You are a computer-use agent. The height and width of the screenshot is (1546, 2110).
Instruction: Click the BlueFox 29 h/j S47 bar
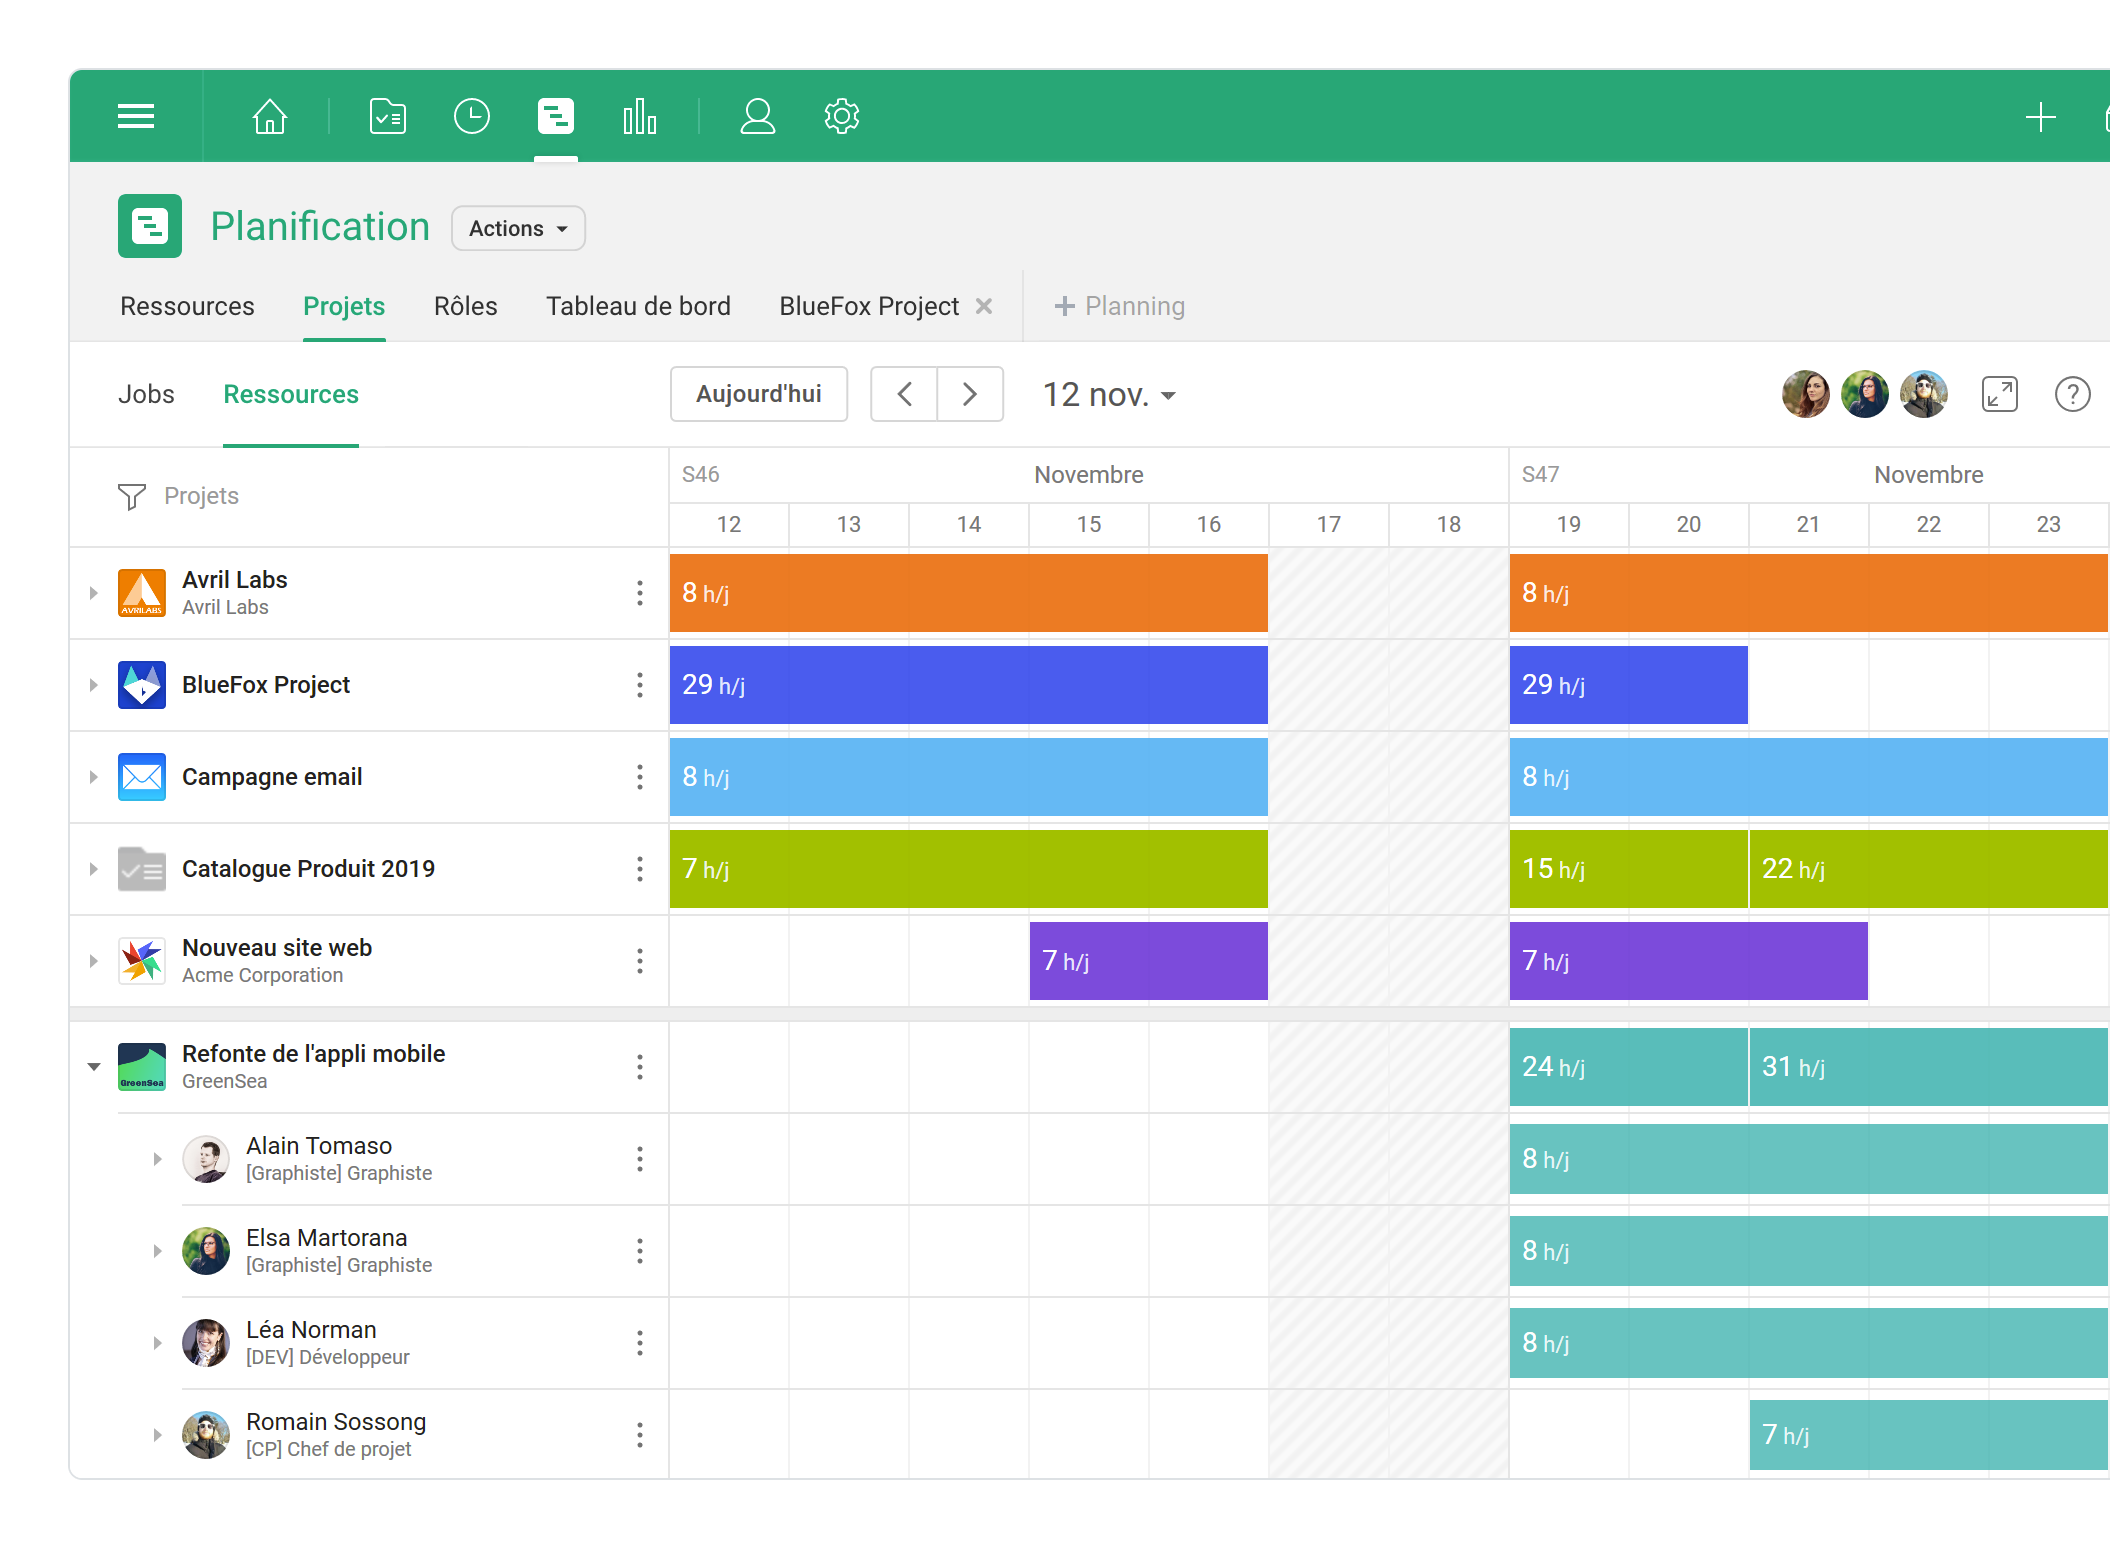click(1629, 685)
